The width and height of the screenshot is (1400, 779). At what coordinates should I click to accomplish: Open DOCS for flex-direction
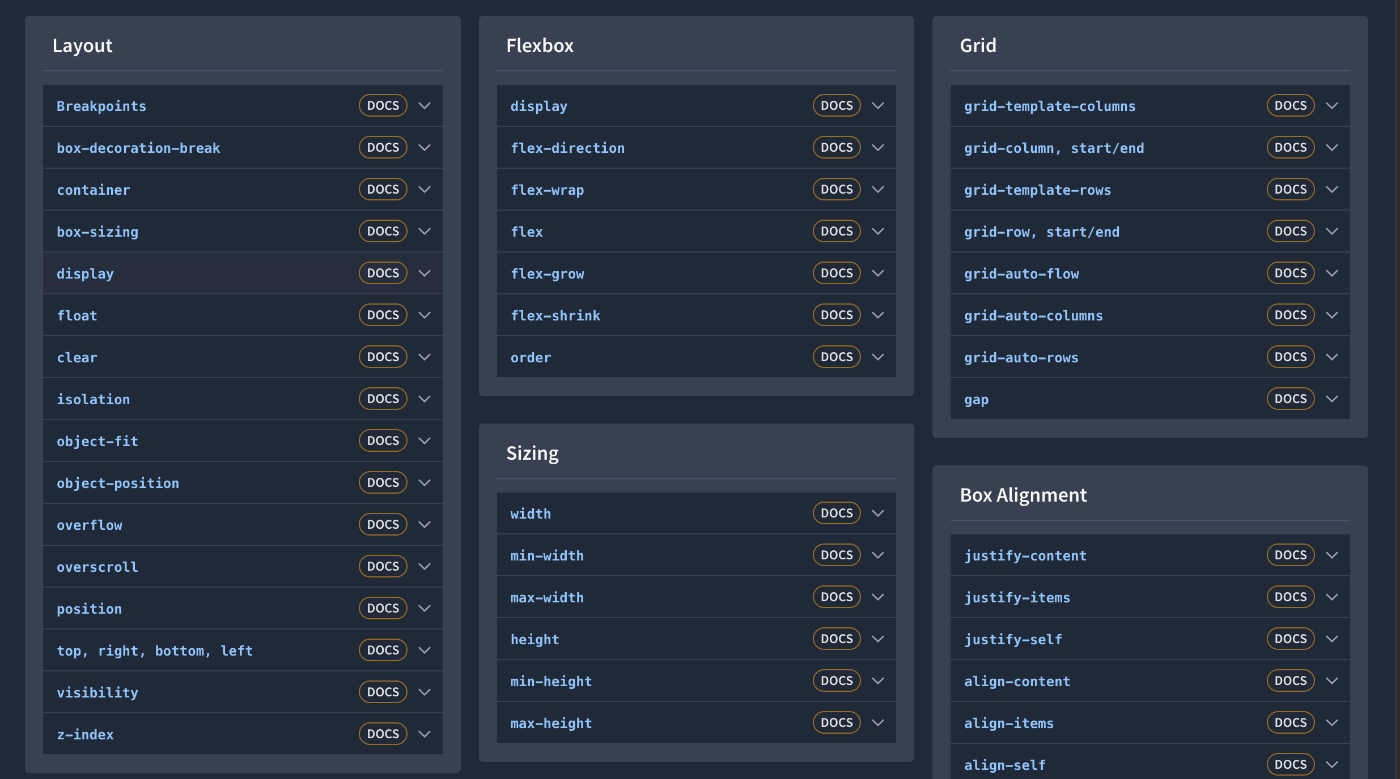836,147
